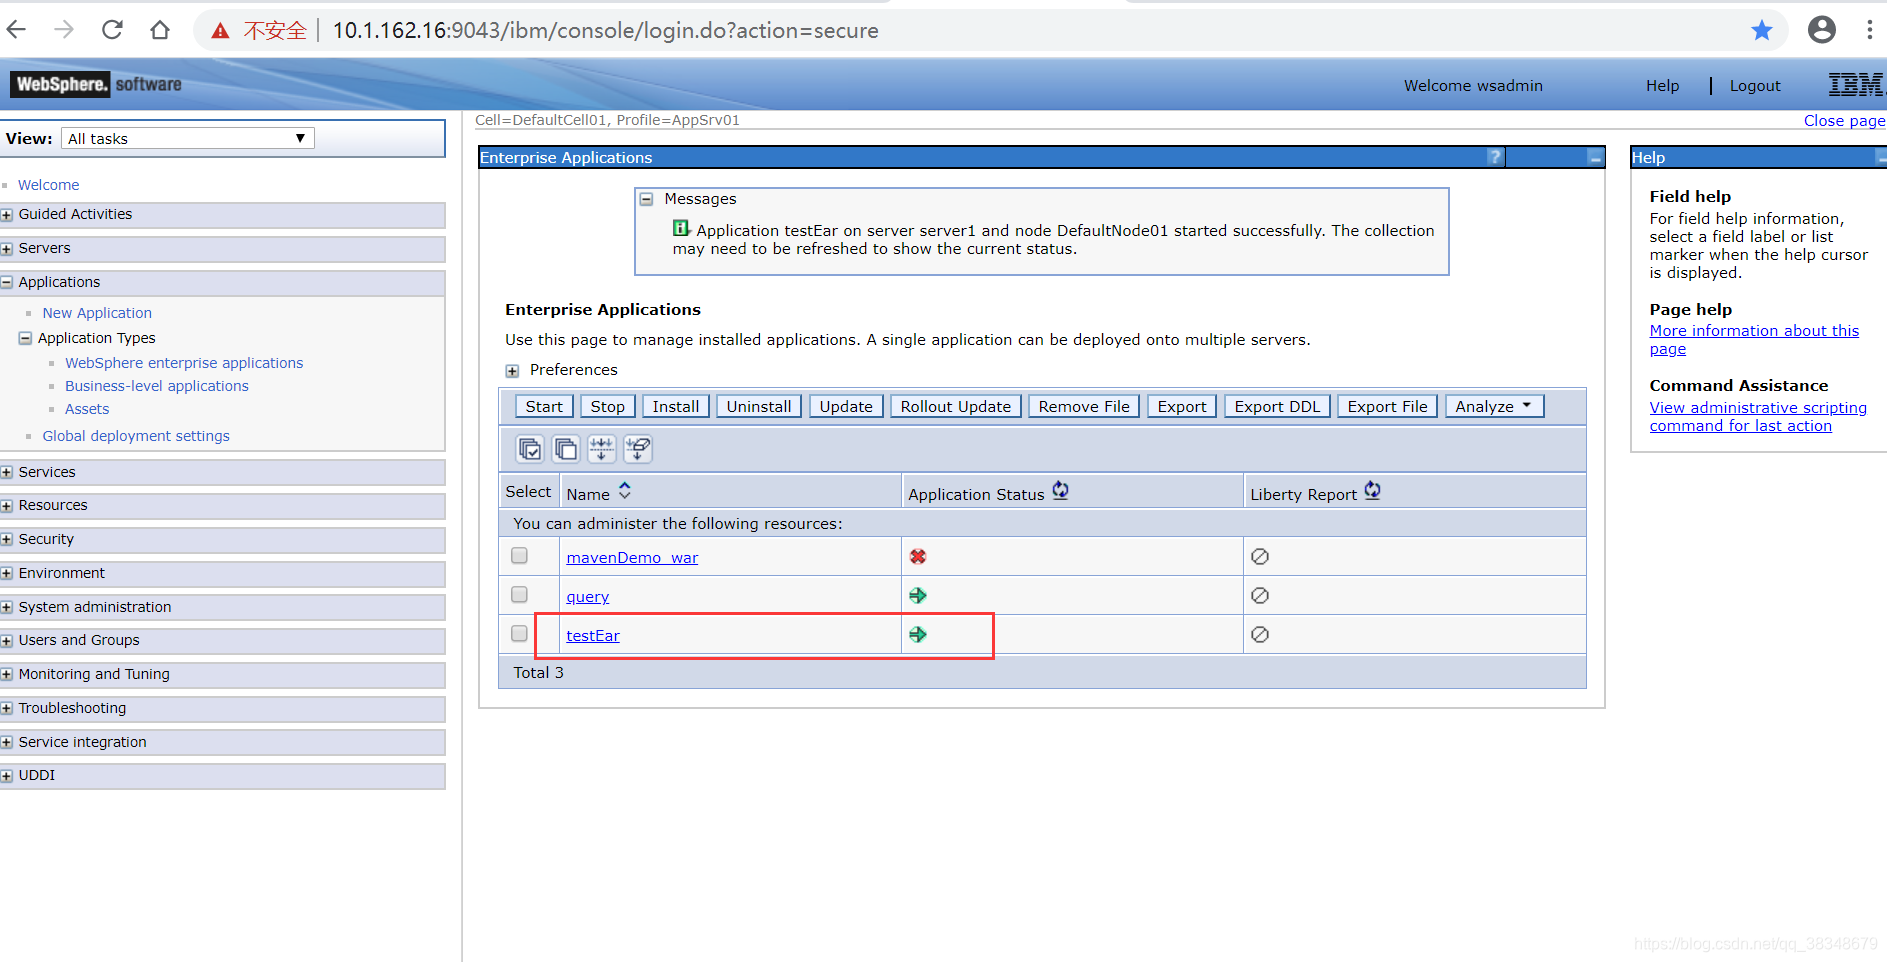
Task: Click the Clear Filter Value icon
Action: click(x=638, y=449)
